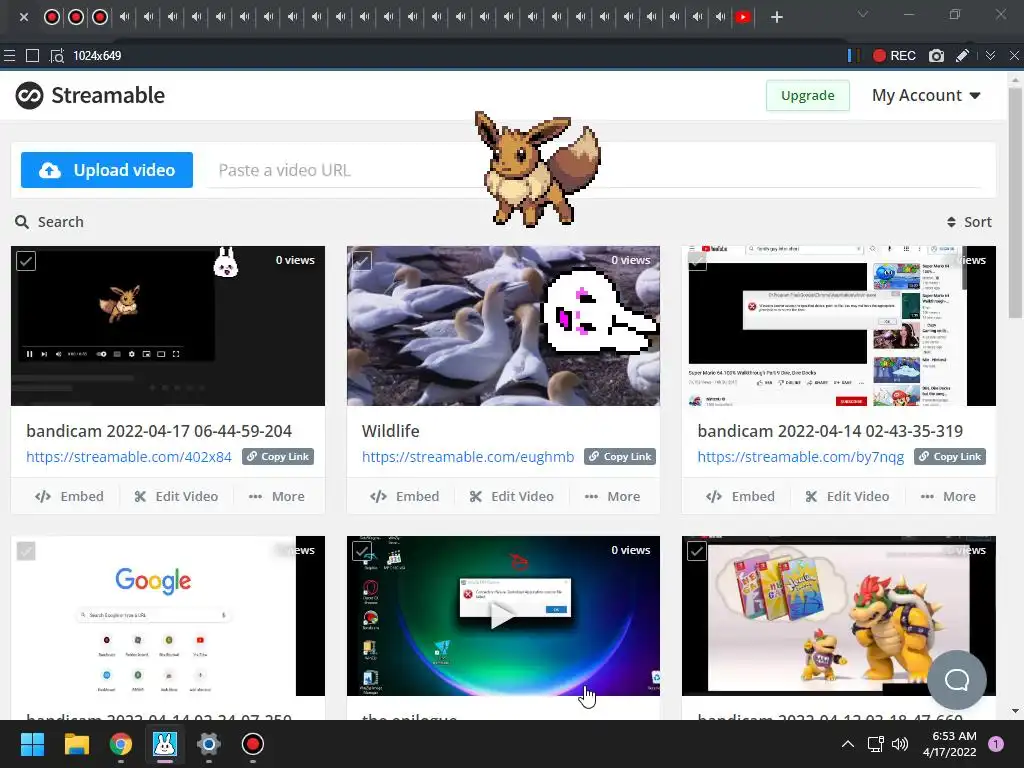Select checkbox on the Wildlife video
Viewport: 1024px width, 768px height.
coord(362,261)
